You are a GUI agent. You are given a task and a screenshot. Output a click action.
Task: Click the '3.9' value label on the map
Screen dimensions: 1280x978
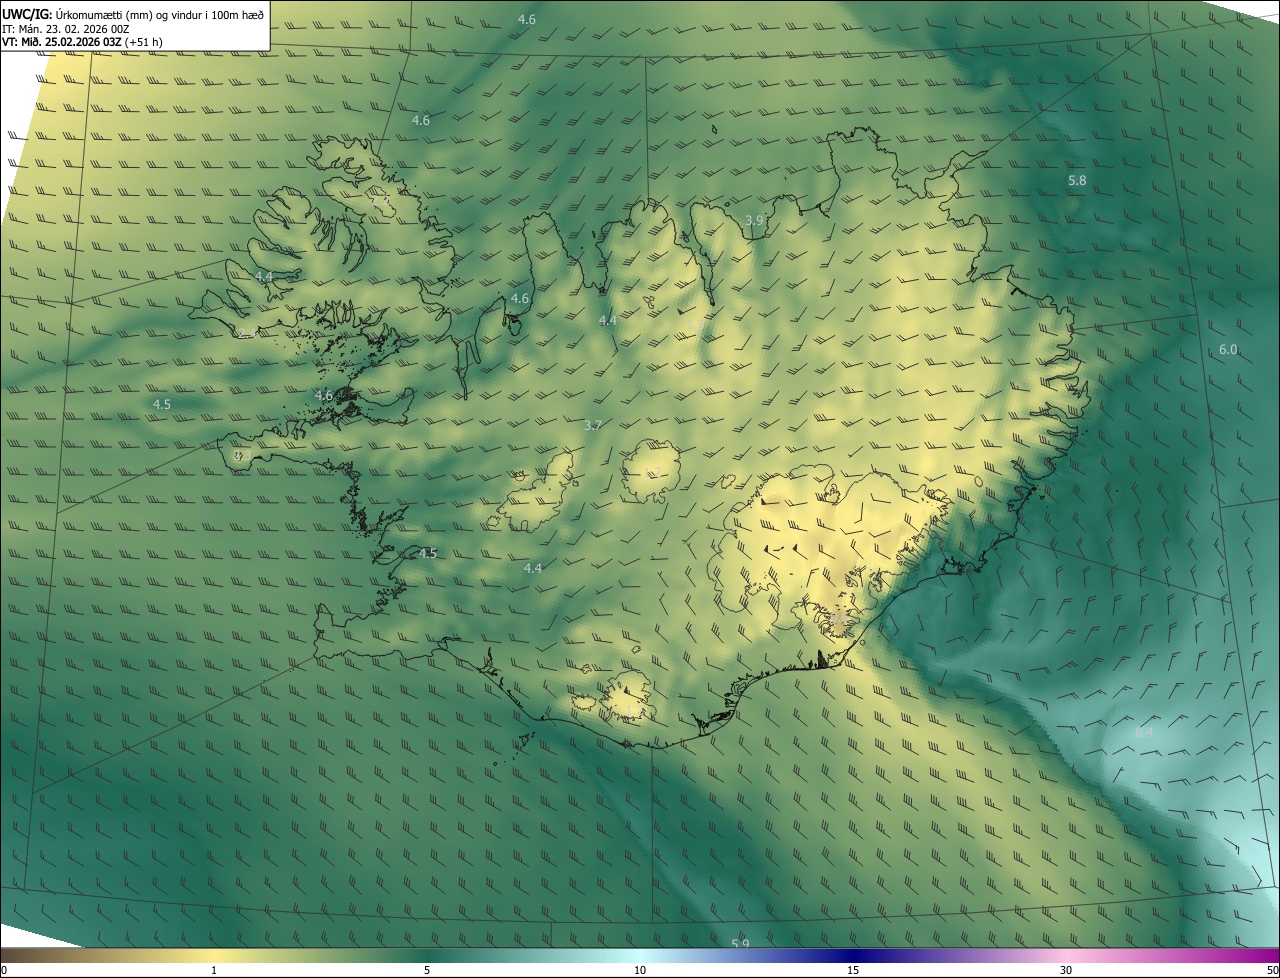[755, 220]
